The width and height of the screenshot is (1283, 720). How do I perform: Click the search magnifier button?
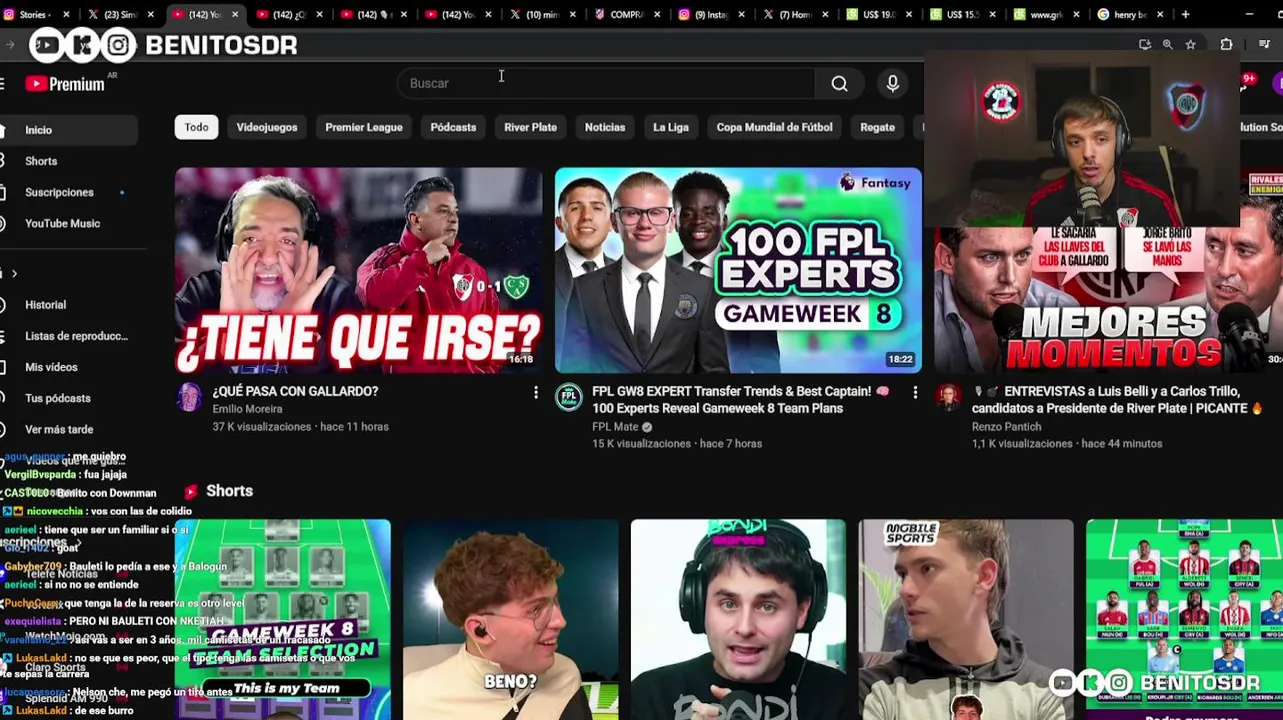coord(840,83)
